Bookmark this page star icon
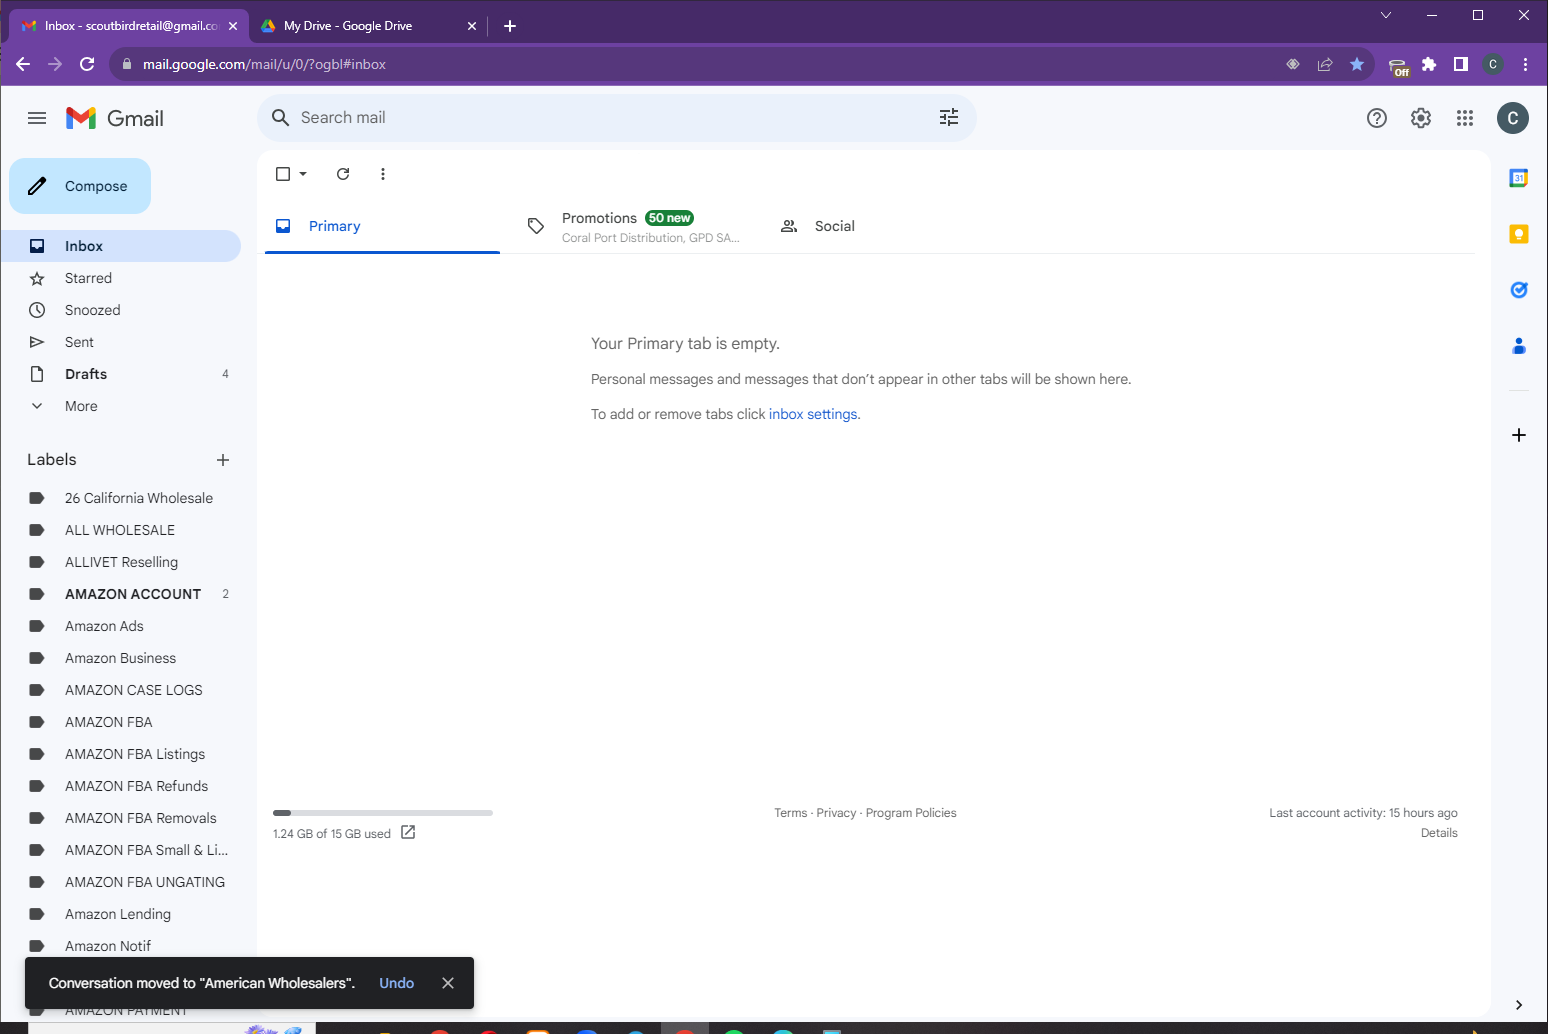1548x1034 pixels. [x=1357, y=64]
